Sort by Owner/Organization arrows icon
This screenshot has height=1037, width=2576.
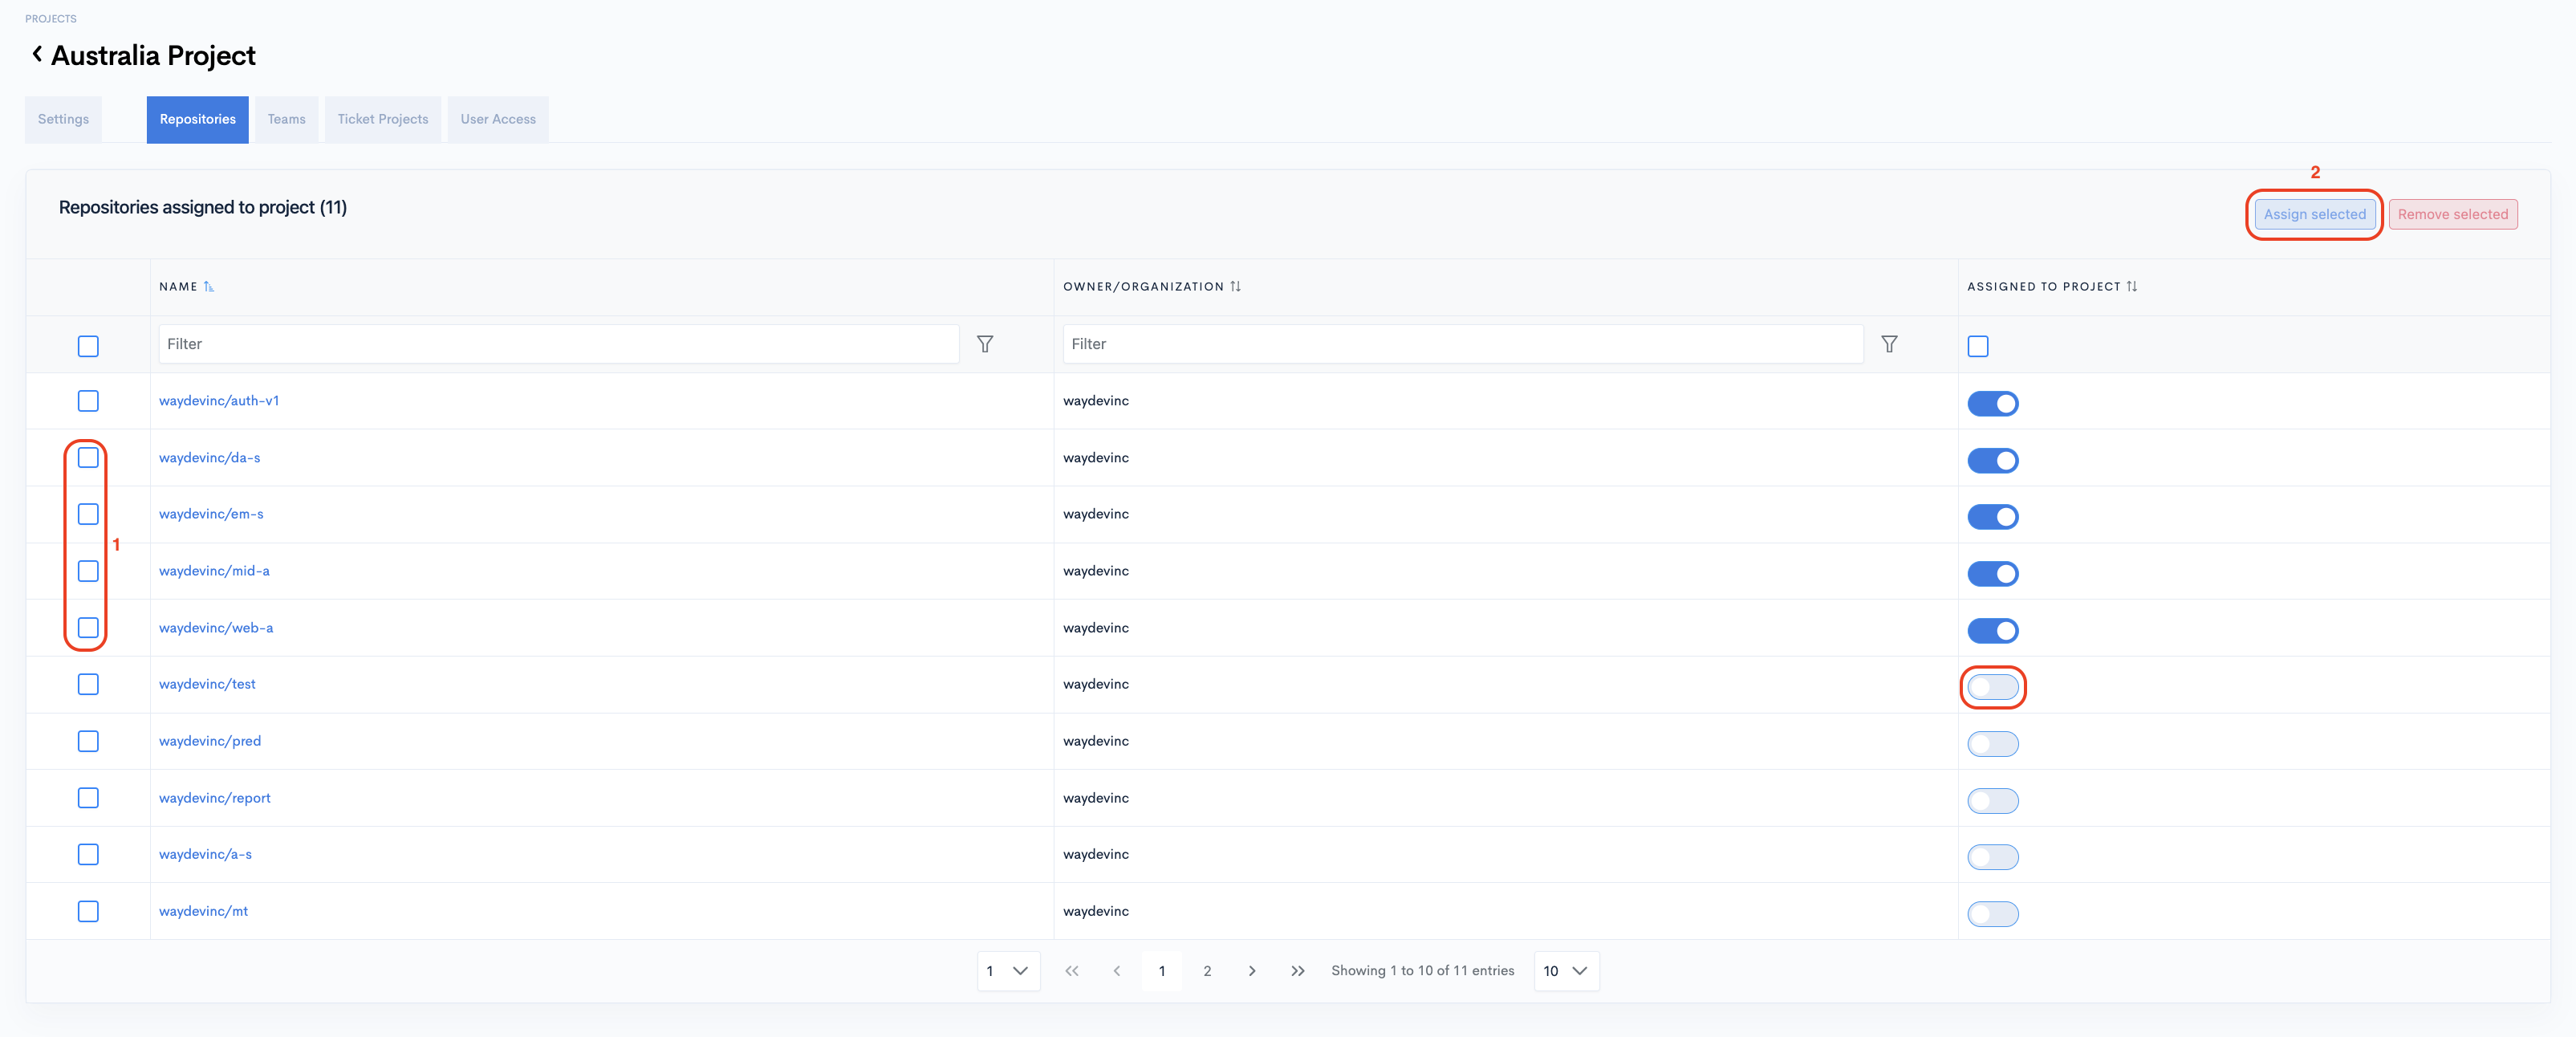(1236, 286)
